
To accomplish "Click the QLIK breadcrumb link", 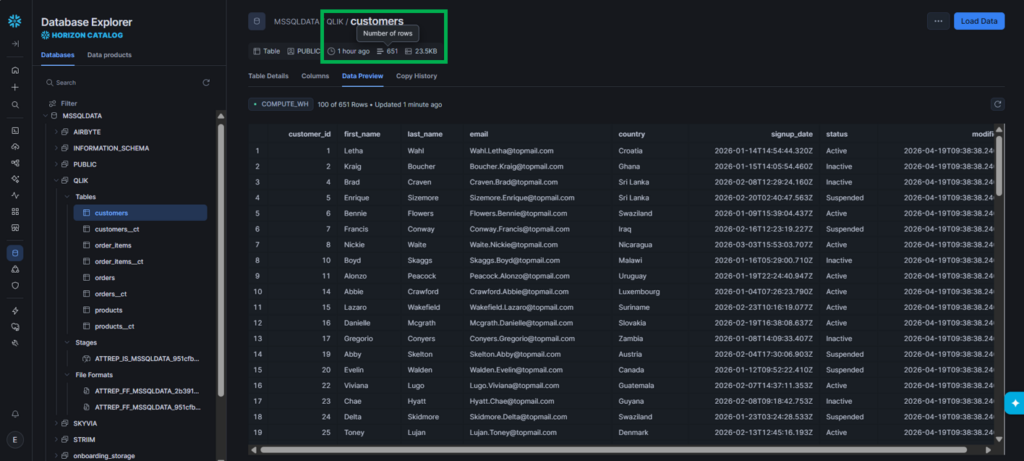I will tap(334, 22).
